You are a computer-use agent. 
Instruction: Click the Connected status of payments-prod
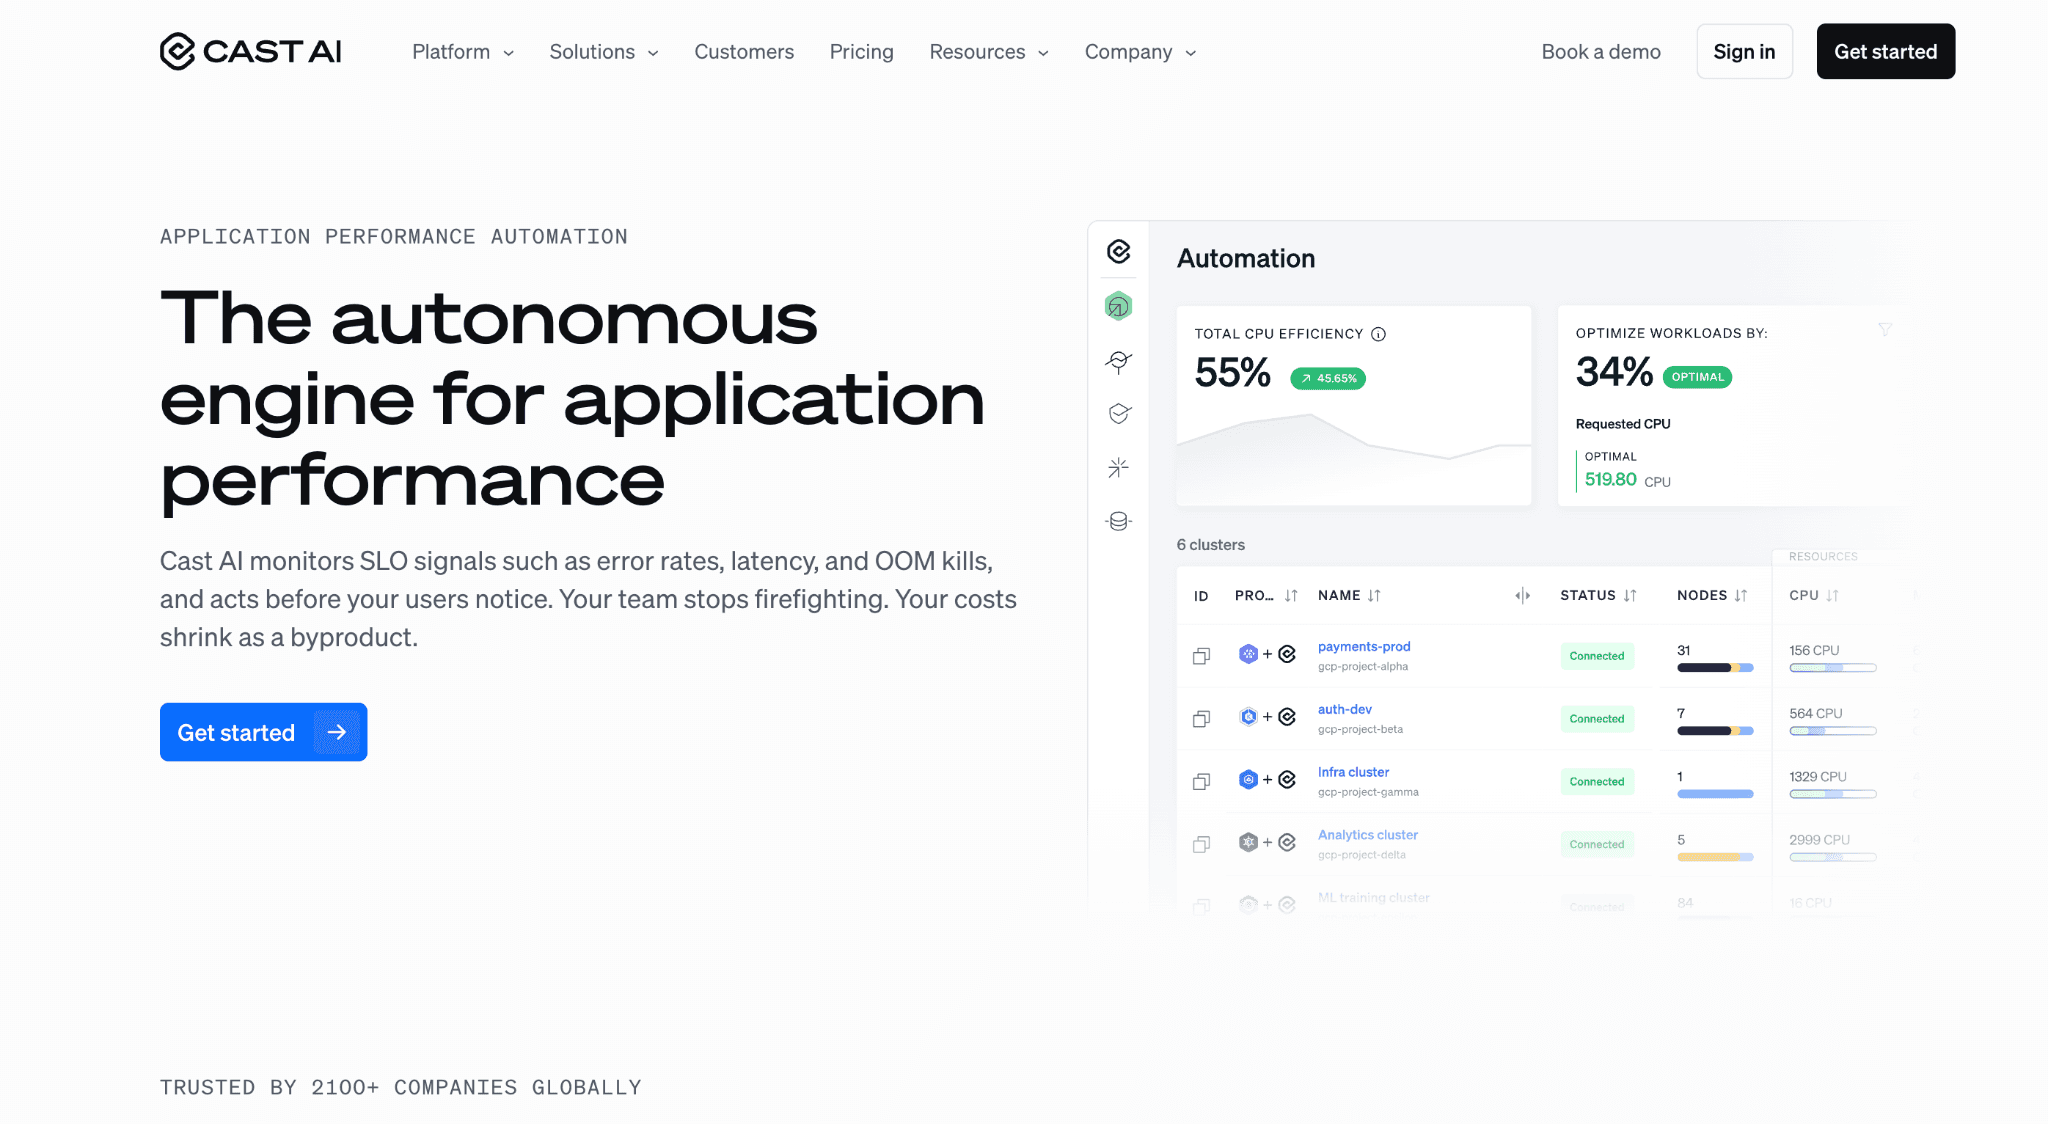click(1597, 656)
